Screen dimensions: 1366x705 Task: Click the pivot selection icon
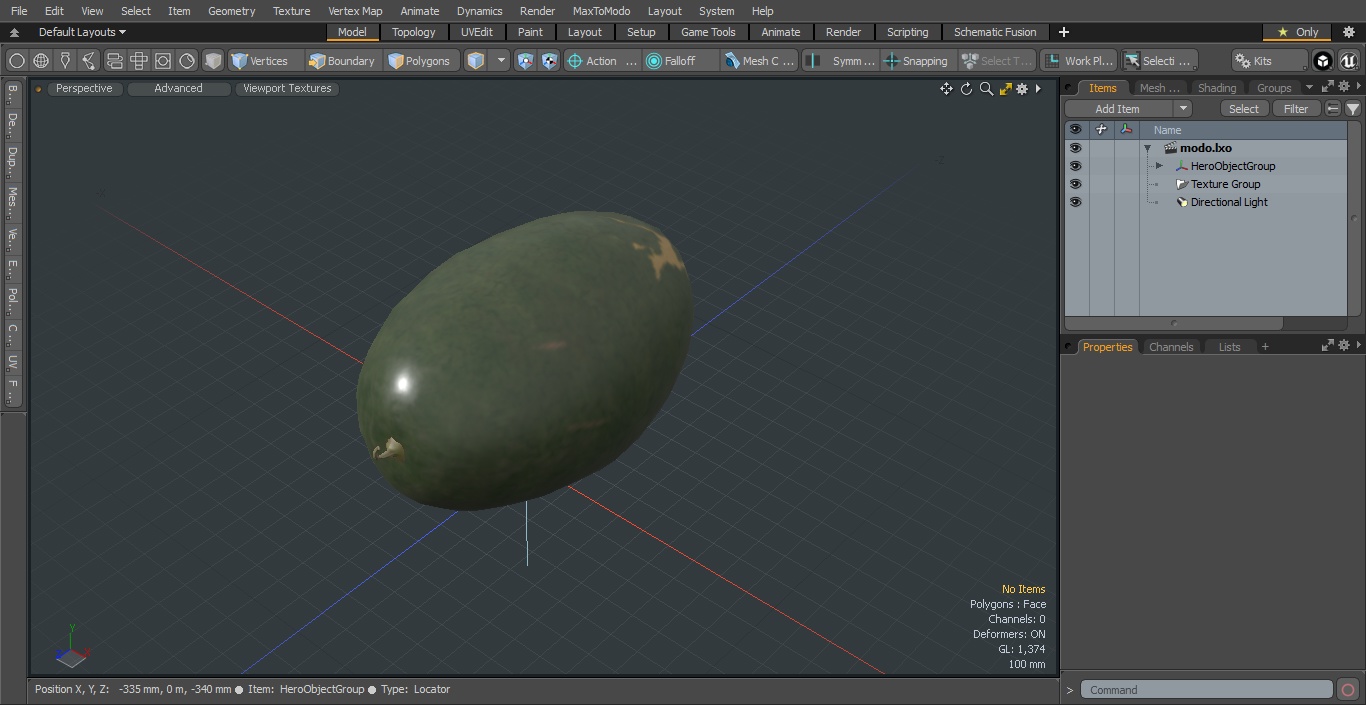(550, 61)
